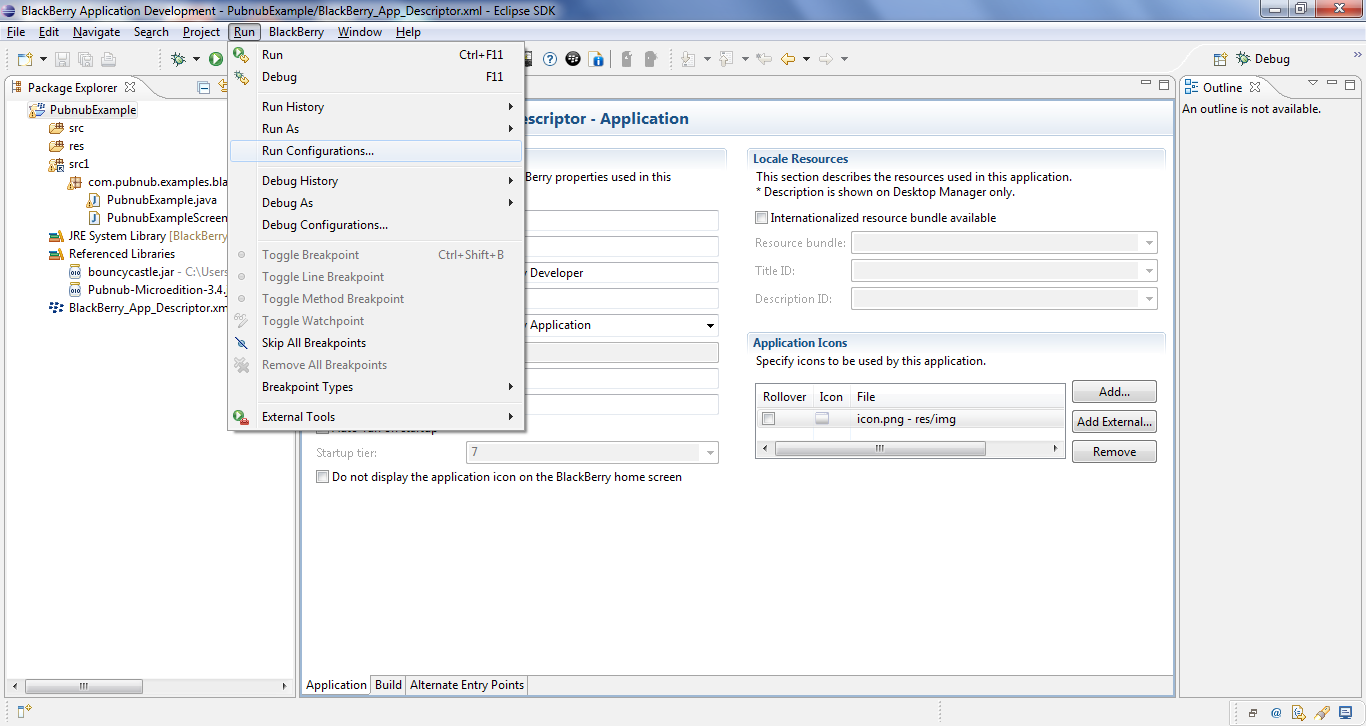Screen dimensions: 1366x726
Task: Click the Console monitor icon in status bar
Action: pyautogui.click(x=1345, y=713)
